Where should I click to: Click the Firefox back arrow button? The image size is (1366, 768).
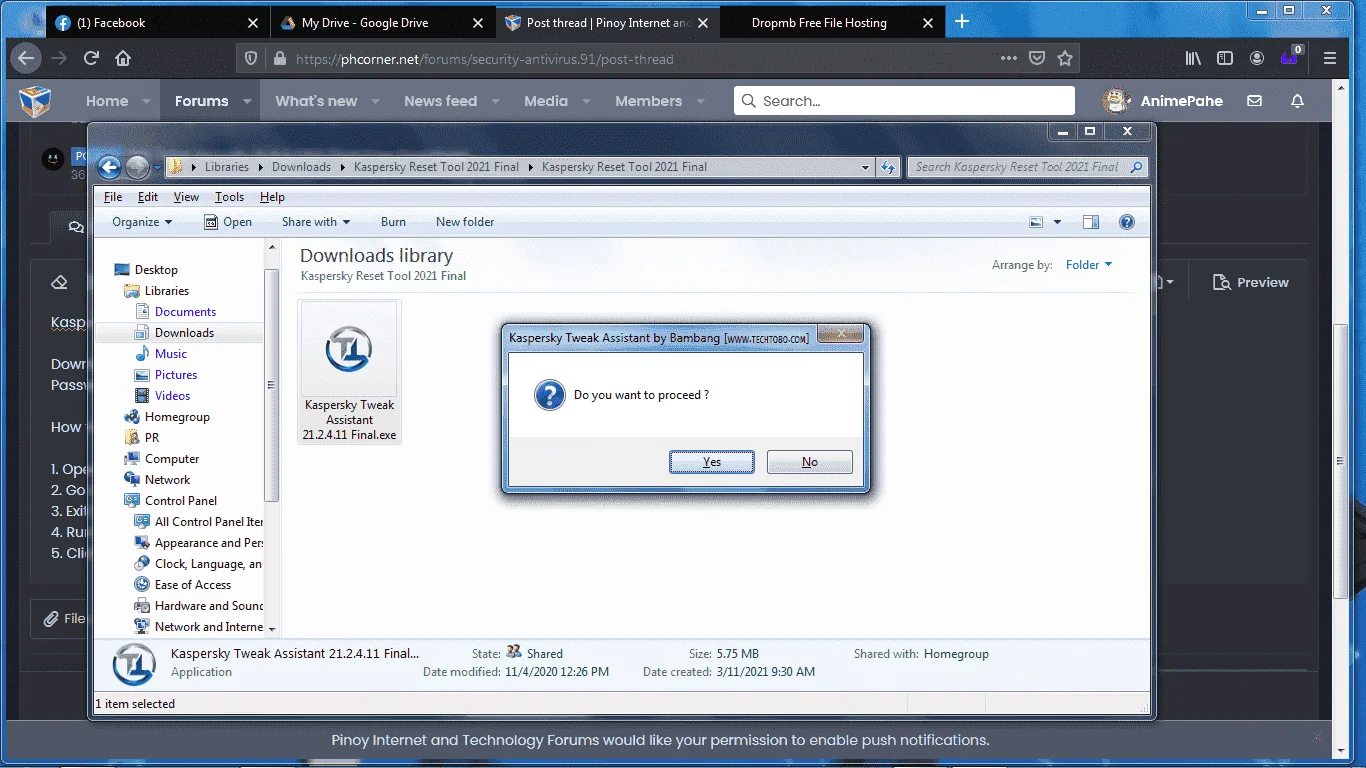tap(27, 58)
